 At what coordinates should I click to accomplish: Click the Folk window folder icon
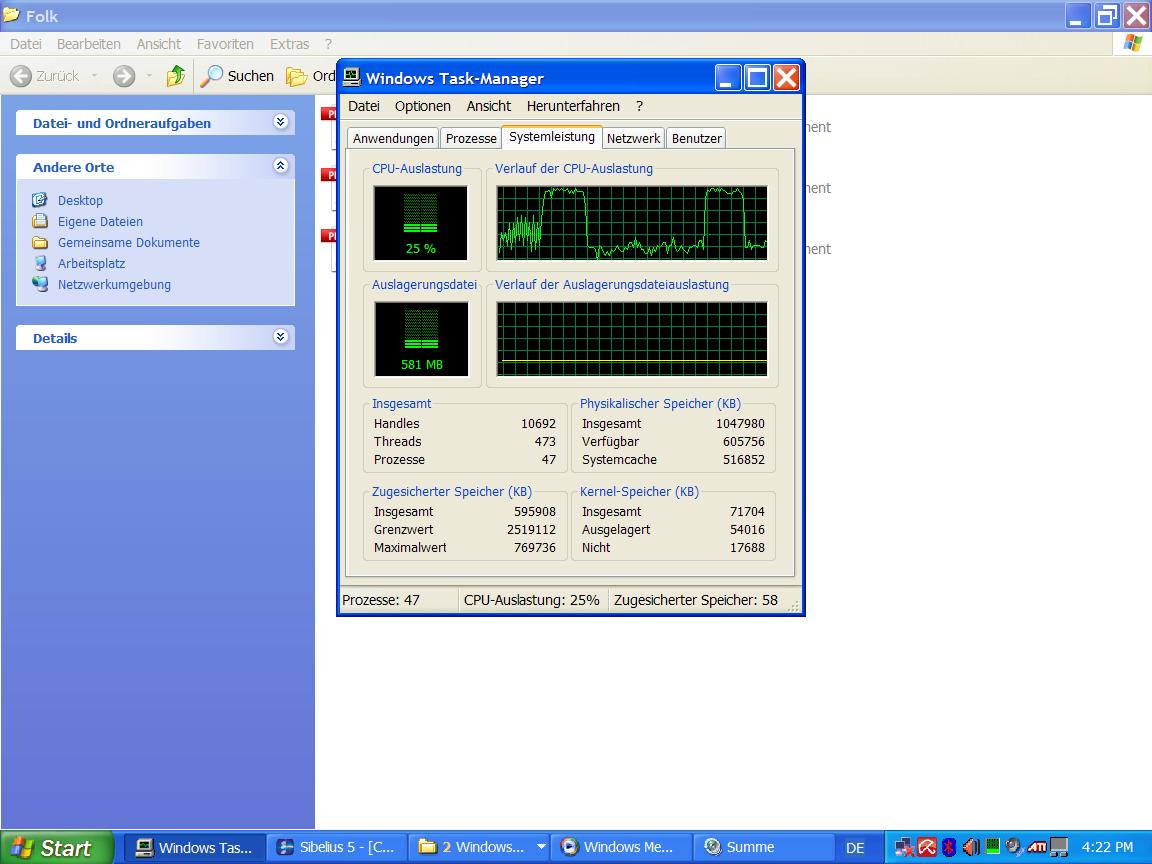click(11, 15)
